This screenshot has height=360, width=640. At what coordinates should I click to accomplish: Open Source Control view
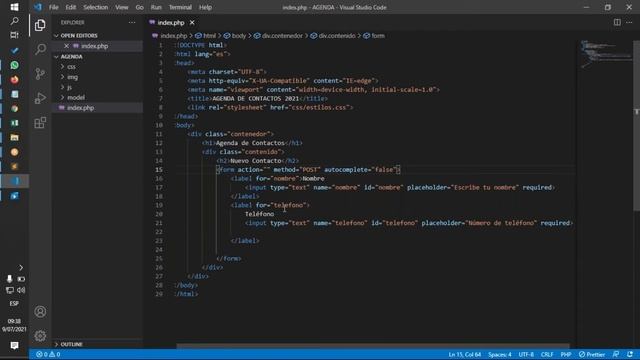[x=40, y=74]
